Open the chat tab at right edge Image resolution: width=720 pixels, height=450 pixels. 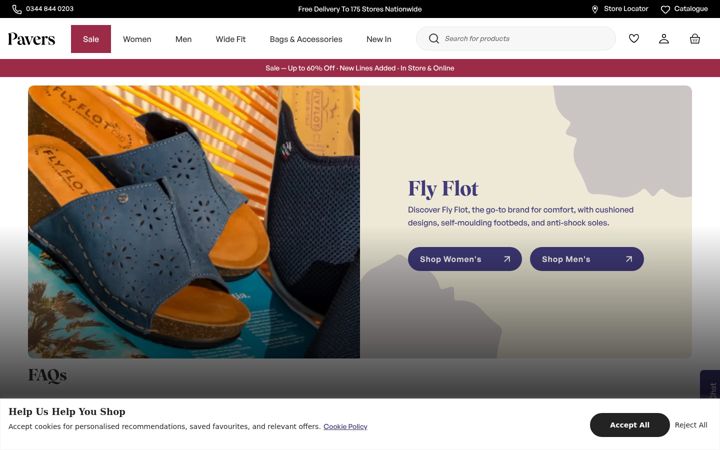point(710,384)
